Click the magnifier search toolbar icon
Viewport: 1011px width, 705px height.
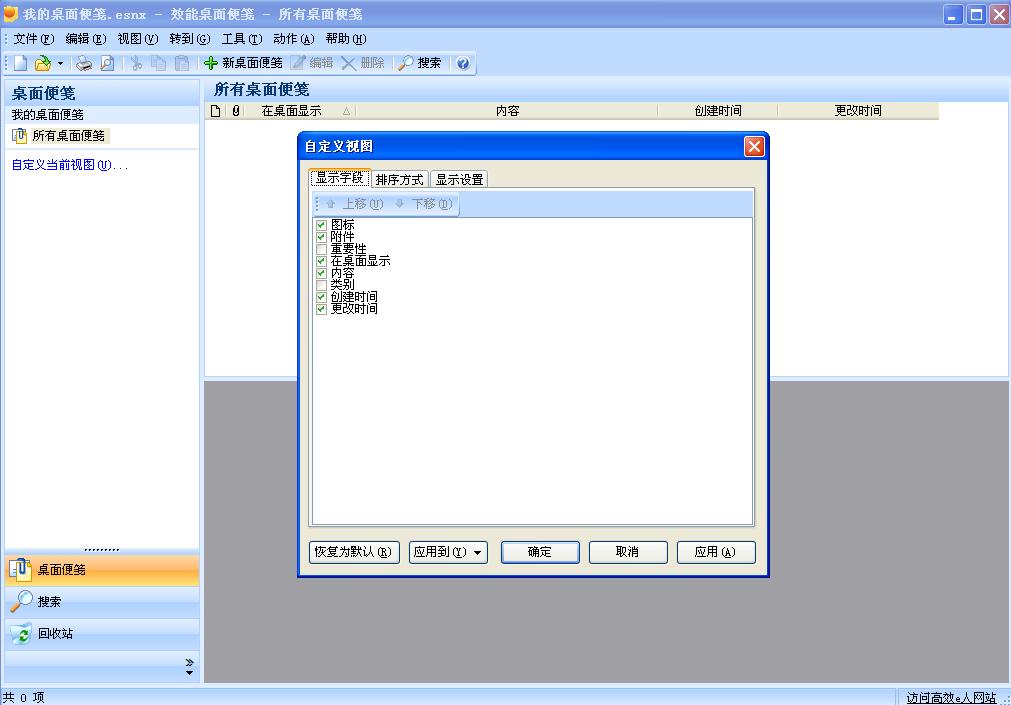(x=406, y=63)
